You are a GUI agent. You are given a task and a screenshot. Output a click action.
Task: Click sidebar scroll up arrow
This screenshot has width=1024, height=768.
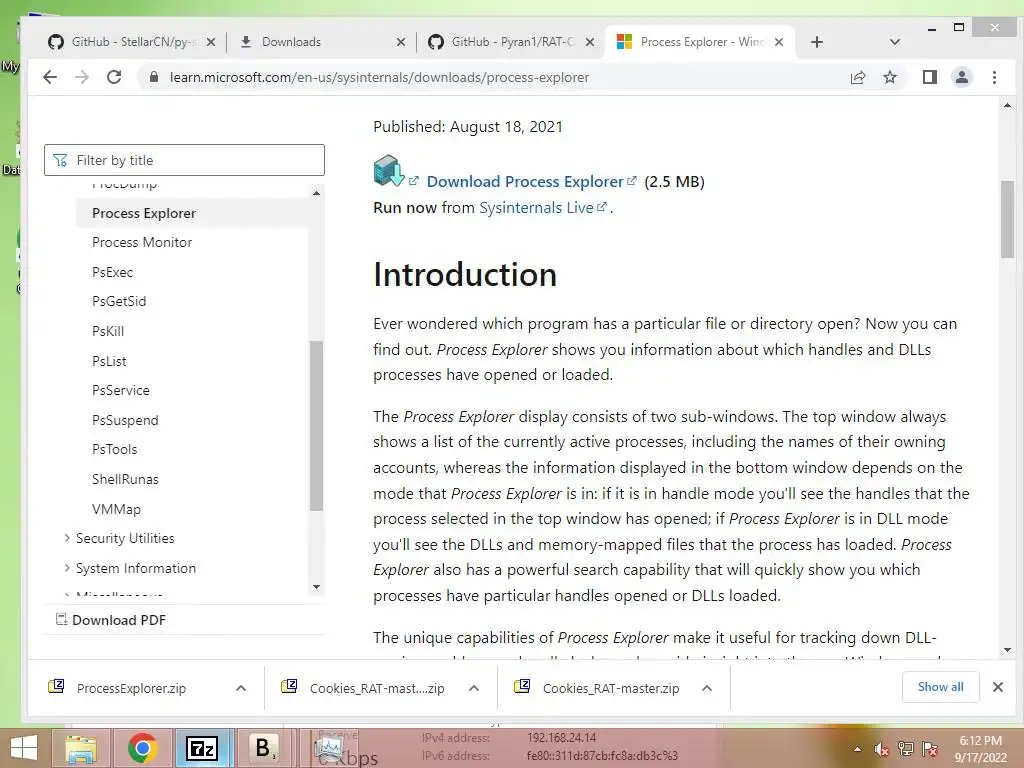click(316, 193)
